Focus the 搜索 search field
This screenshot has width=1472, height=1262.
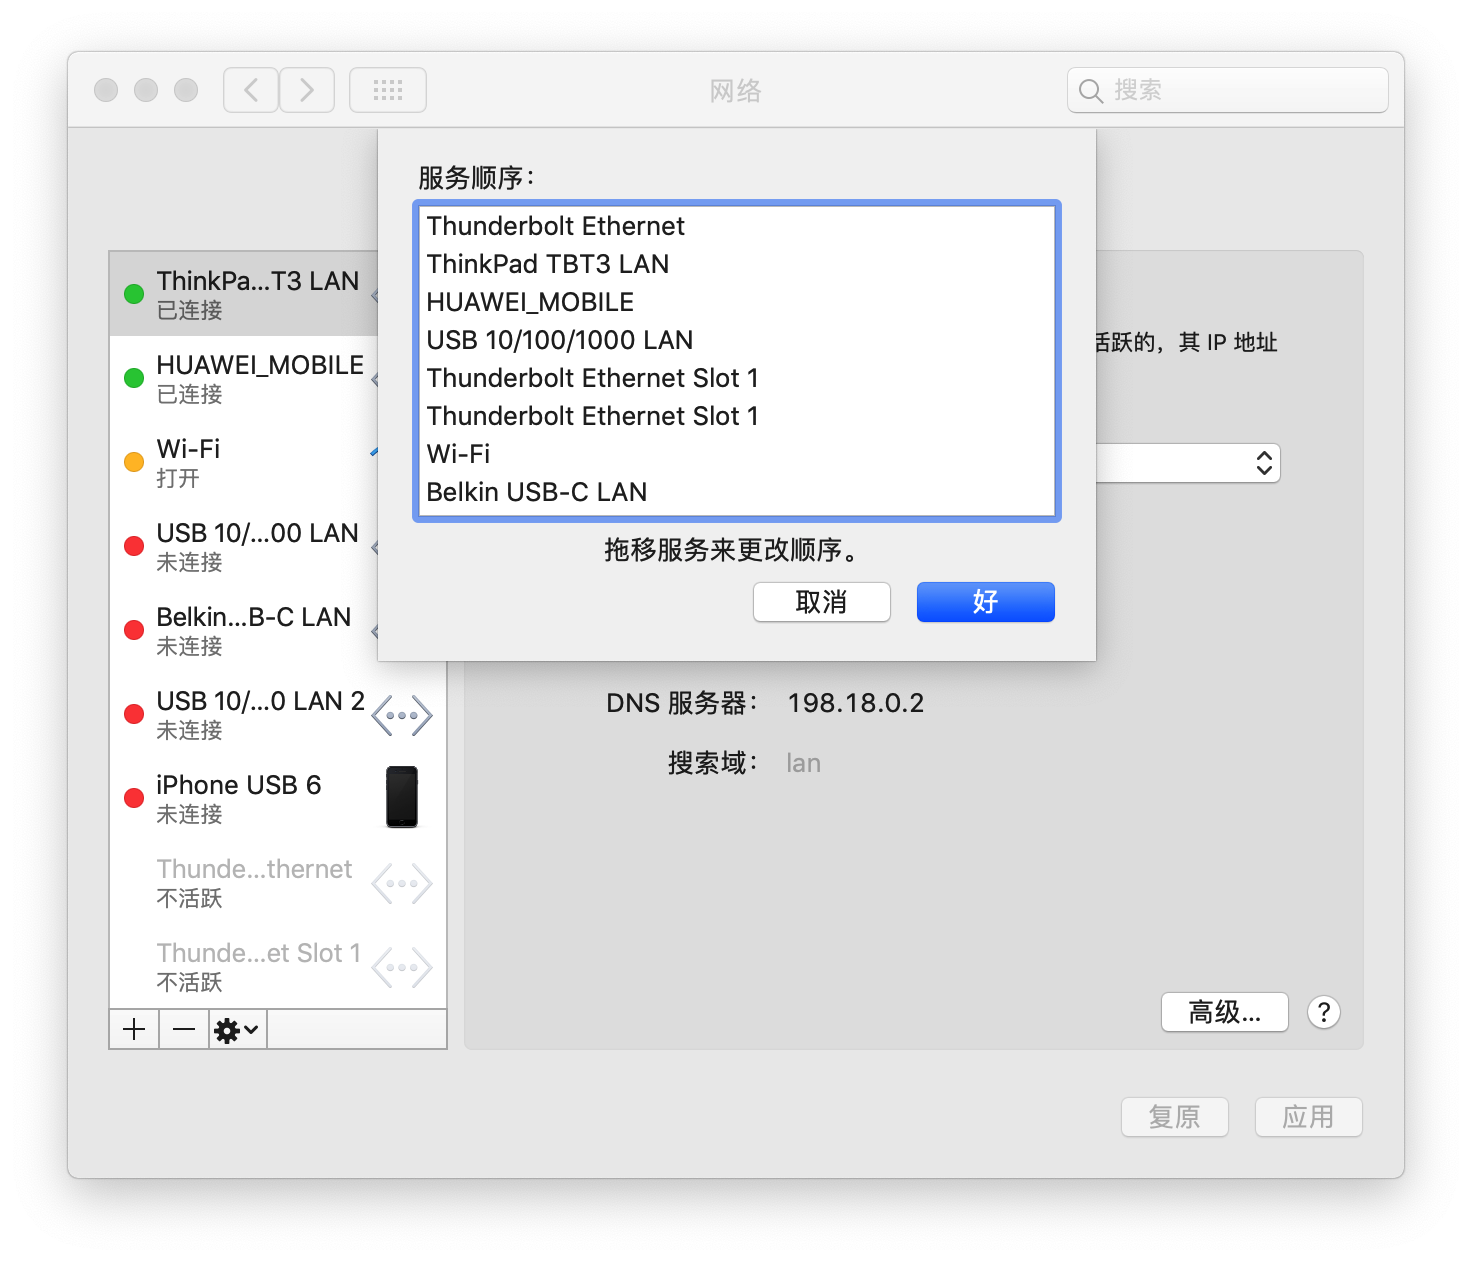(x=1228, y=90)
